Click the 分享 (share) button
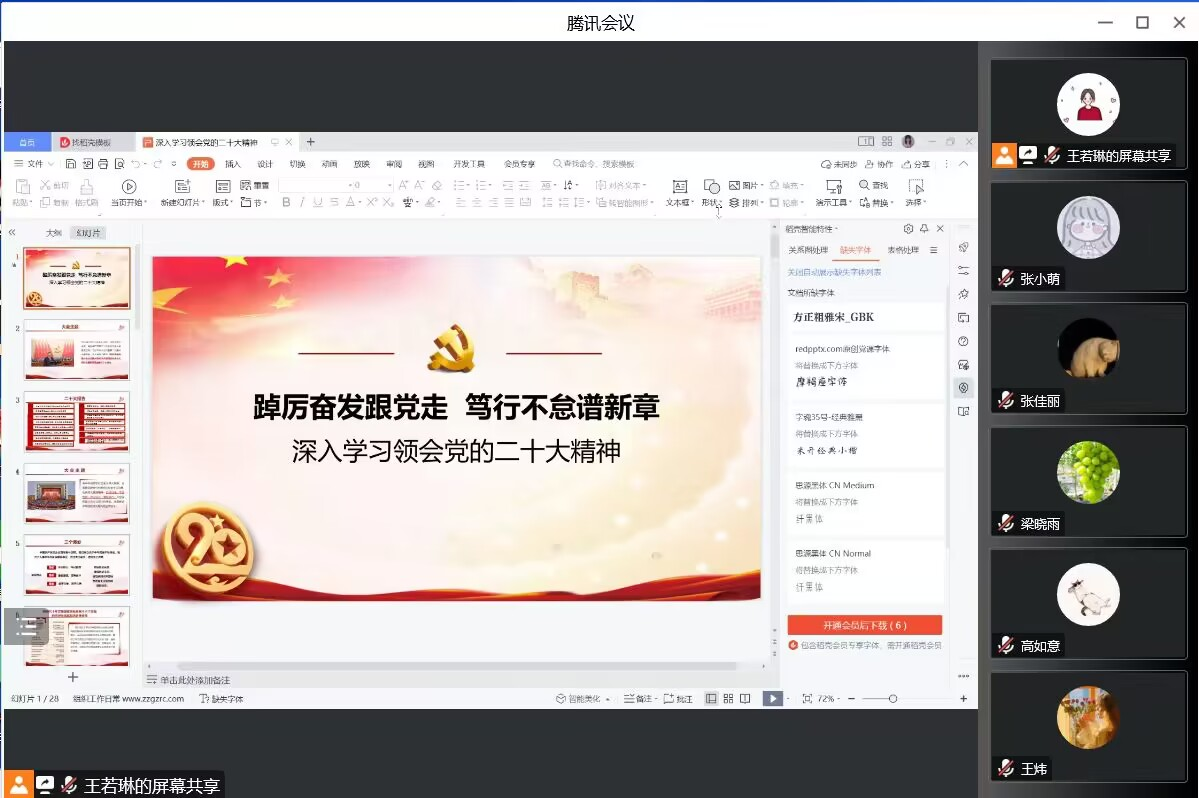The width and height of the screenshot is (1199, 798). click(916, 164)
